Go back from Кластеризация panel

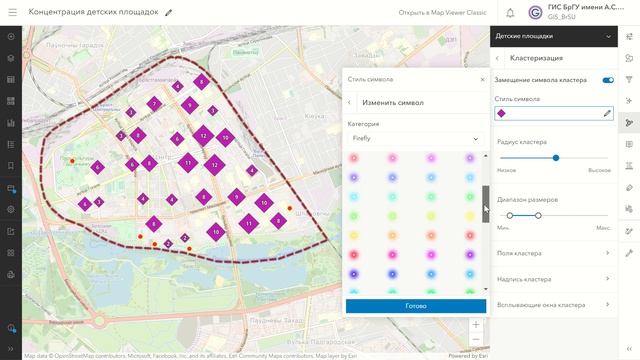pyautogui.click(x=497, y=58)
